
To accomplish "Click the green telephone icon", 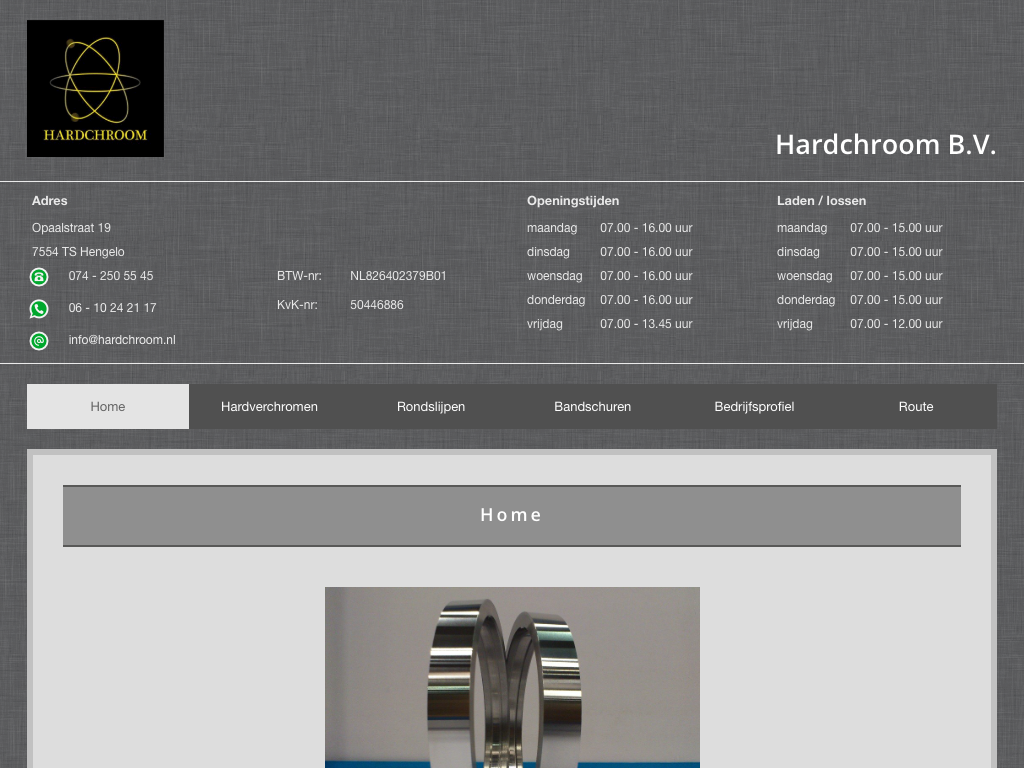I will point(39,277).
